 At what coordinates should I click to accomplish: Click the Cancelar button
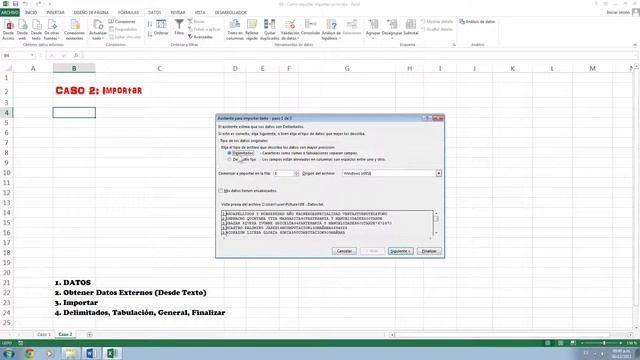344,251
